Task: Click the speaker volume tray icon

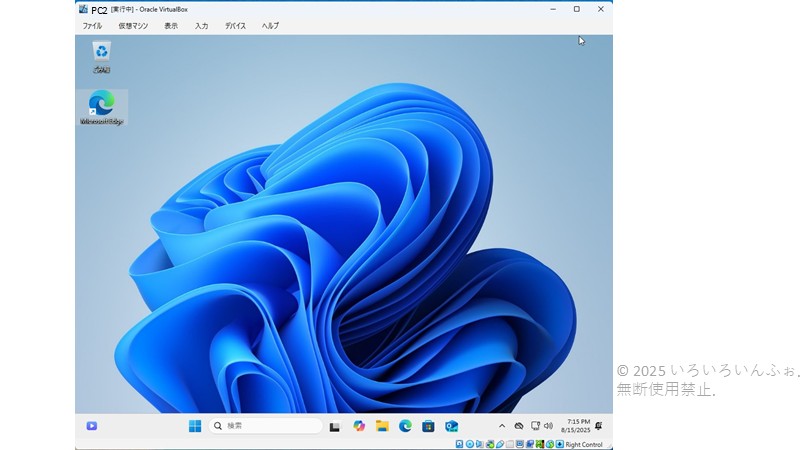Action: point(548,426)
